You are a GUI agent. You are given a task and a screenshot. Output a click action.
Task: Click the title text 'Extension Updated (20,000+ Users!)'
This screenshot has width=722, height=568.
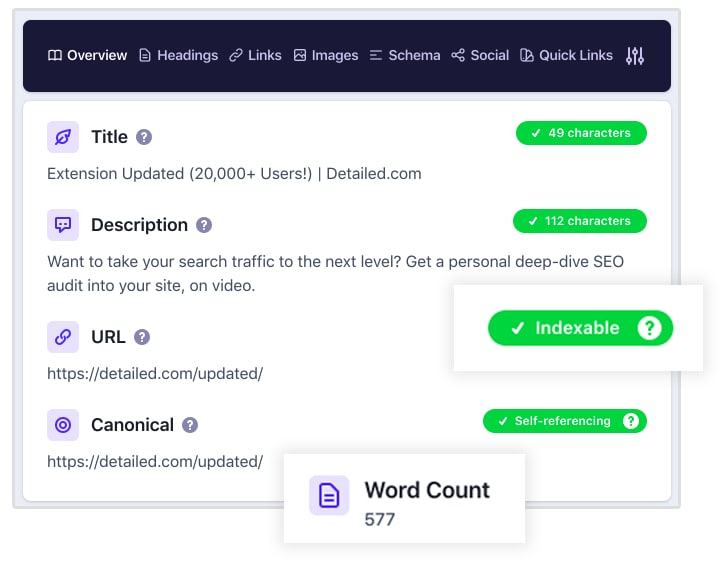point(180,174)
